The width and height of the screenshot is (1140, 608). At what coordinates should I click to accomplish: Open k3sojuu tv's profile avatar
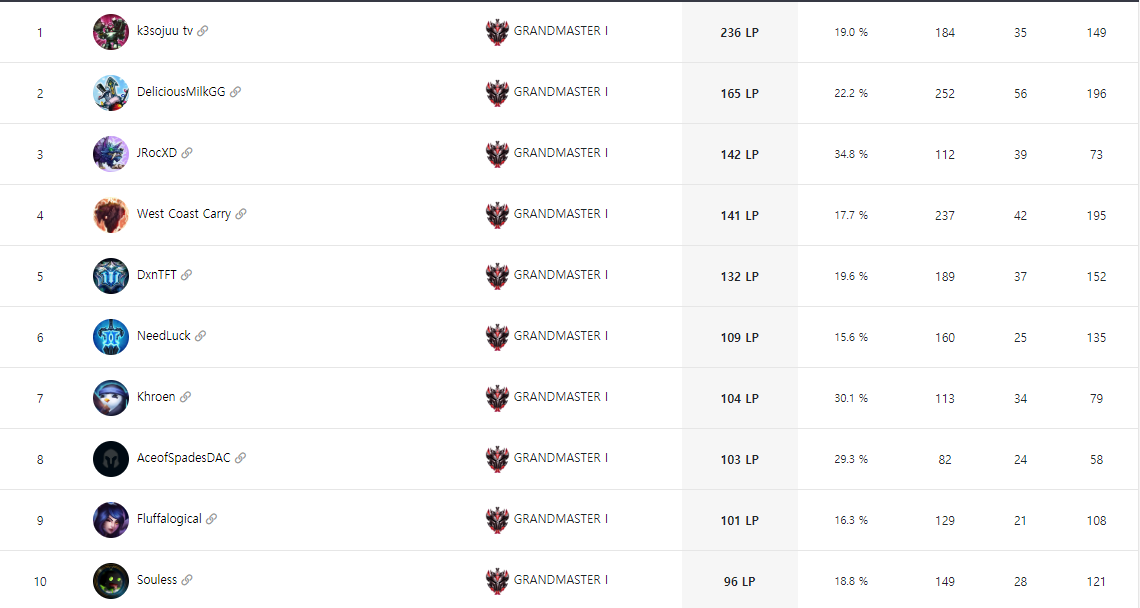[x=111, y=31]
